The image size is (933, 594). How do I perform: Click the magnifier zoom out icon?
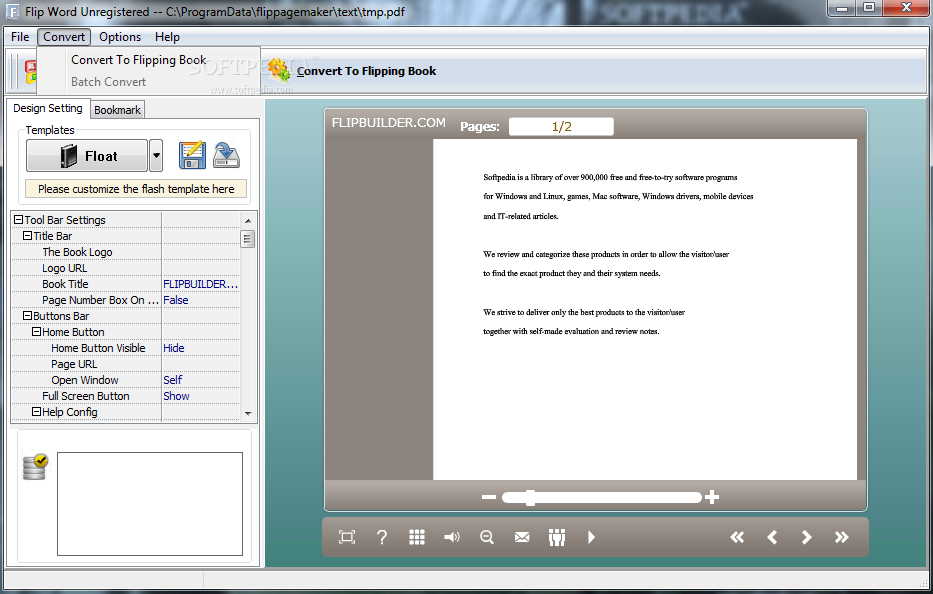(487, 537)
